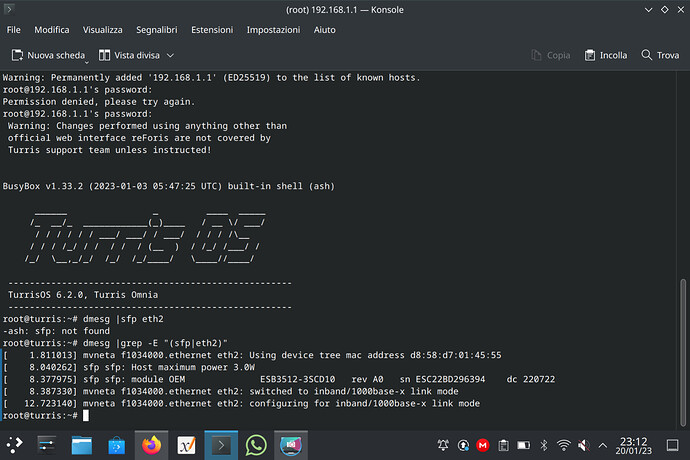This screenshot has width=690, height=460.
Task: Open the file manager from taskbar
Action: pos(81,445)
